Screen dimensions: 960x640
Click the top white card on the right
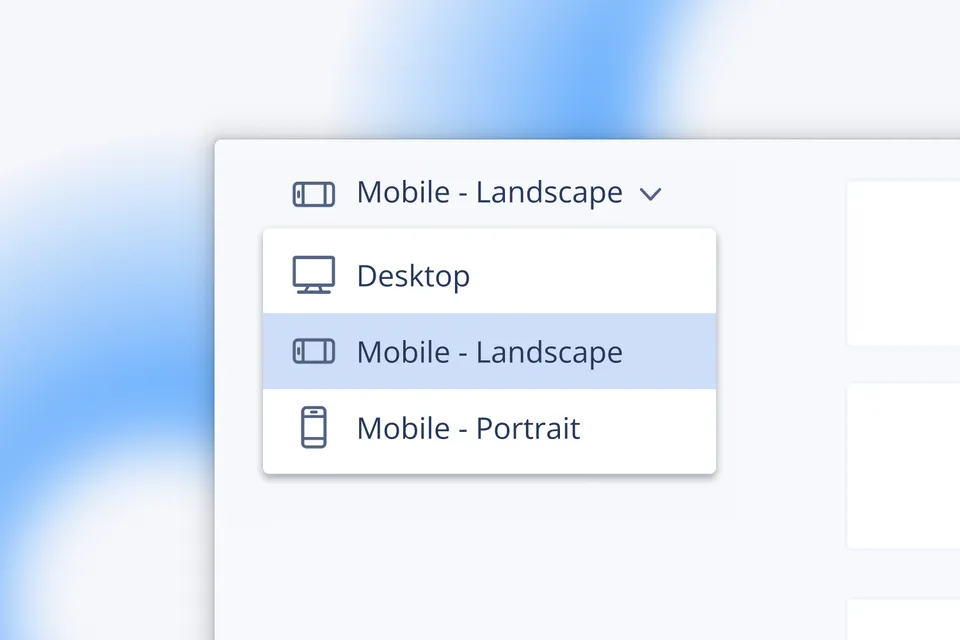903,262
